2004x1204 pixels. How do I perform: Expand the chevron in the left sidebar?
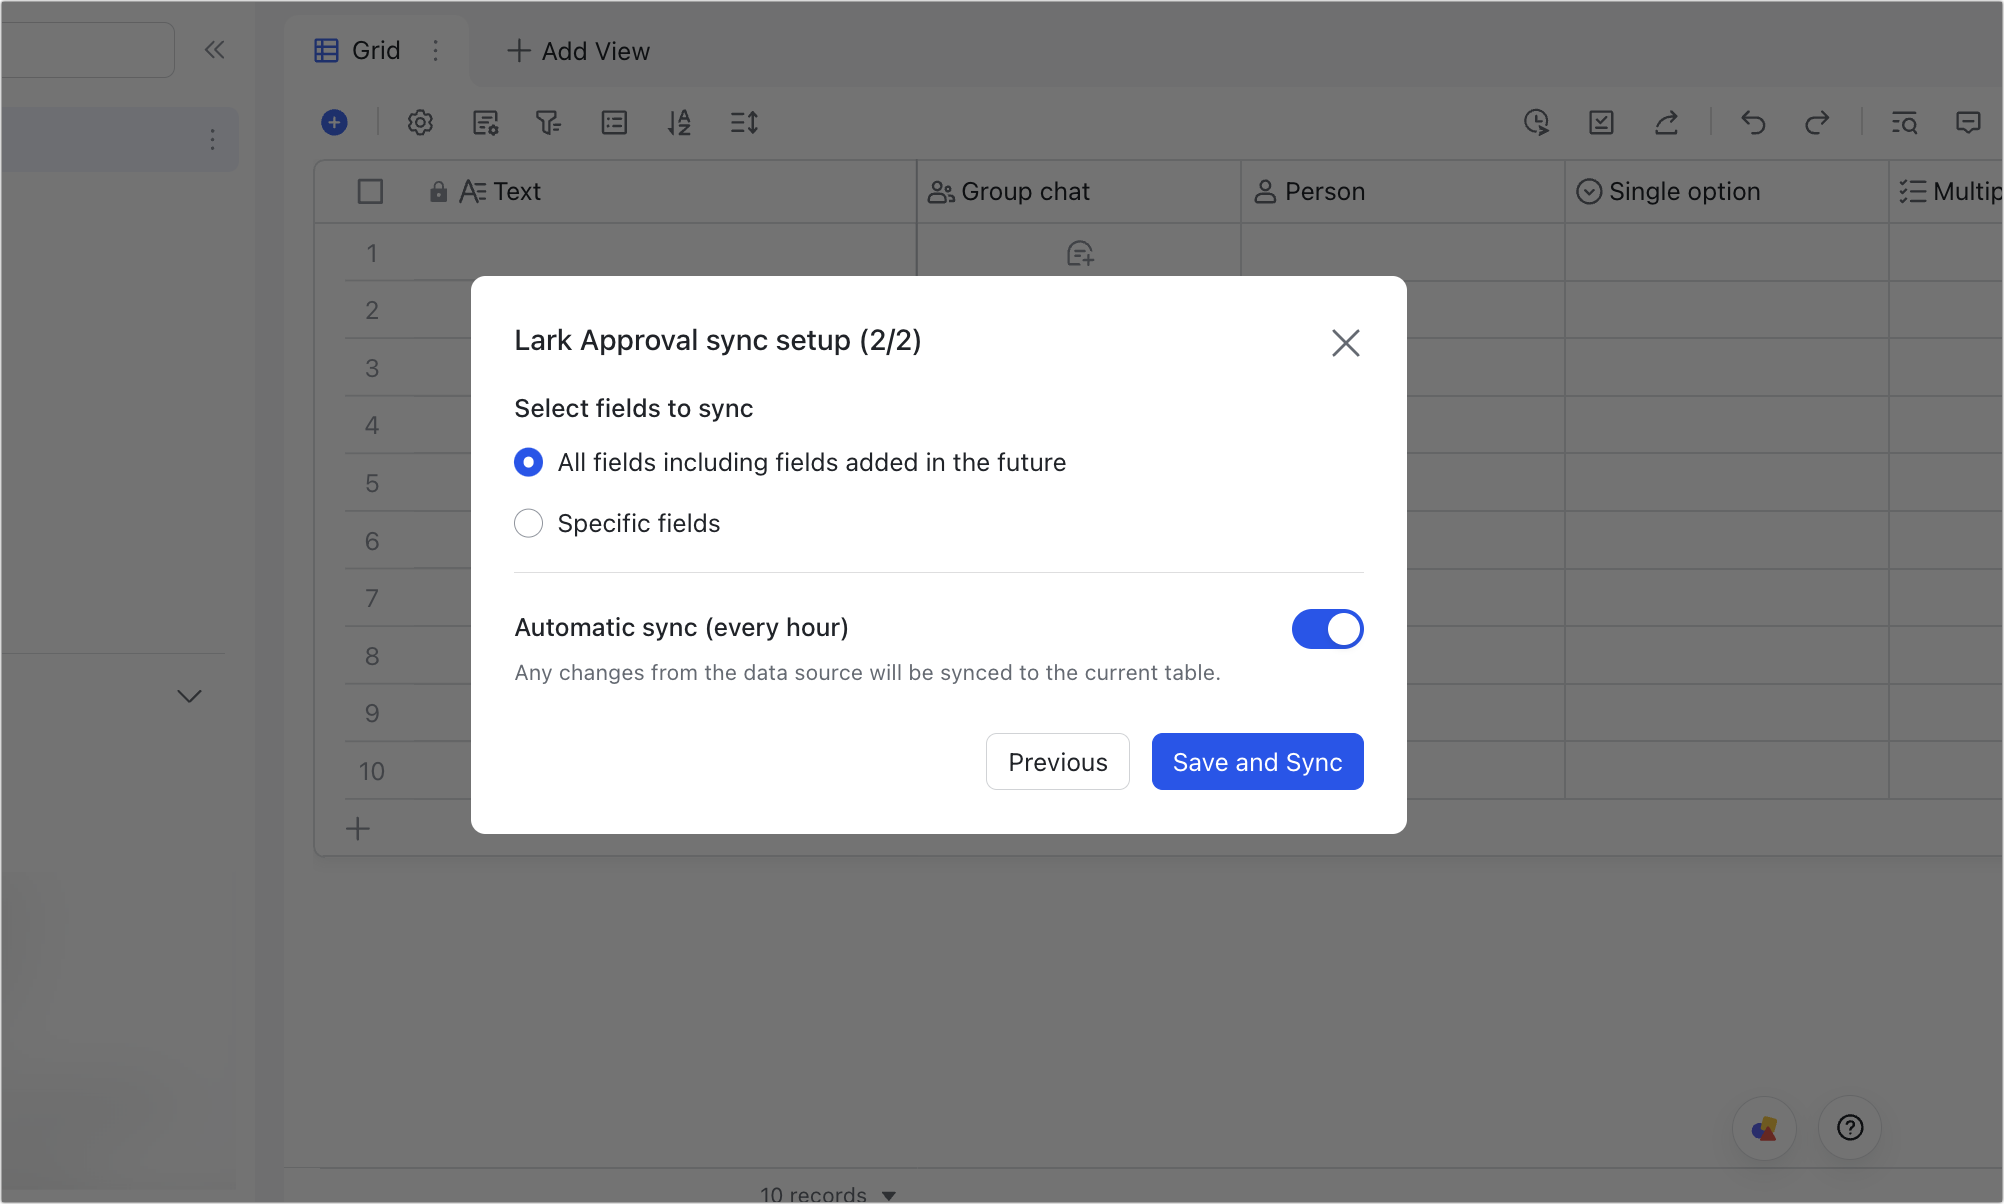pos(189,696)
